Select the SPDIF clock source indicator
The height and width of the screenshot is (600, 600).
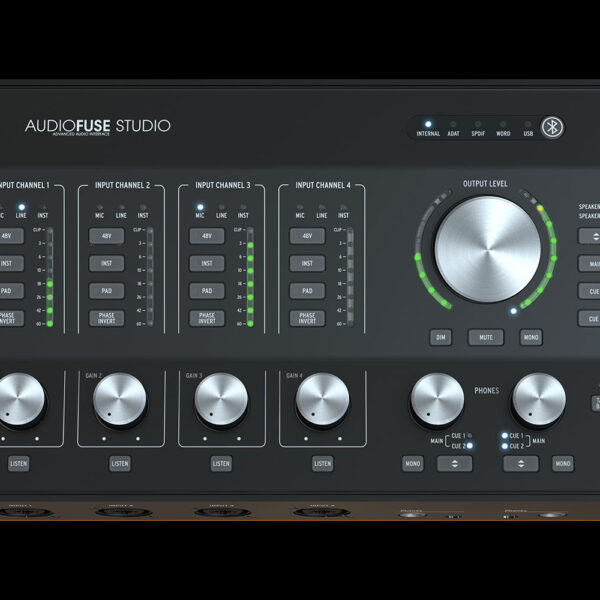pos(478,124)
